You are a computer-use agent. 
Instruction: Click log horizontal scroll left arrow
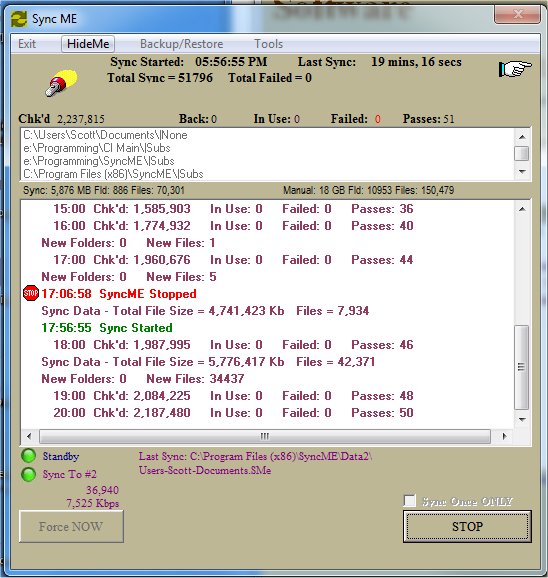pyautogui.click(x=29, y=436)
